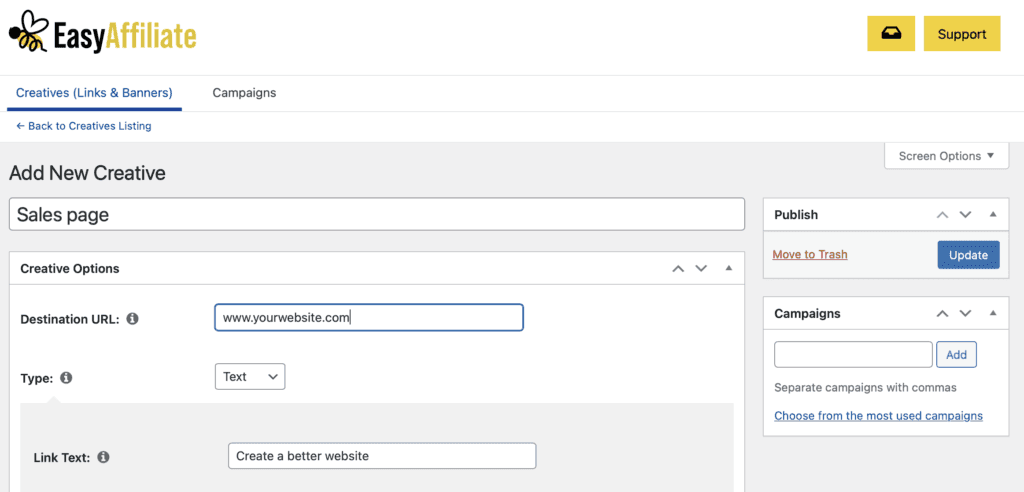
Task: Collapse the Creative Options panel
Action: coord(728,268)
